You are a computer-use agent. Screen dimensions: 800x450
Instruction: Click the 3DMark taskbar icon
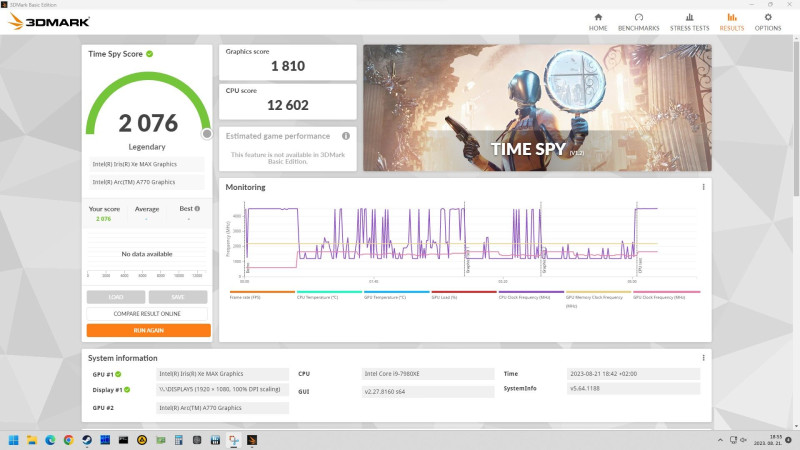[x=252, y=440]
